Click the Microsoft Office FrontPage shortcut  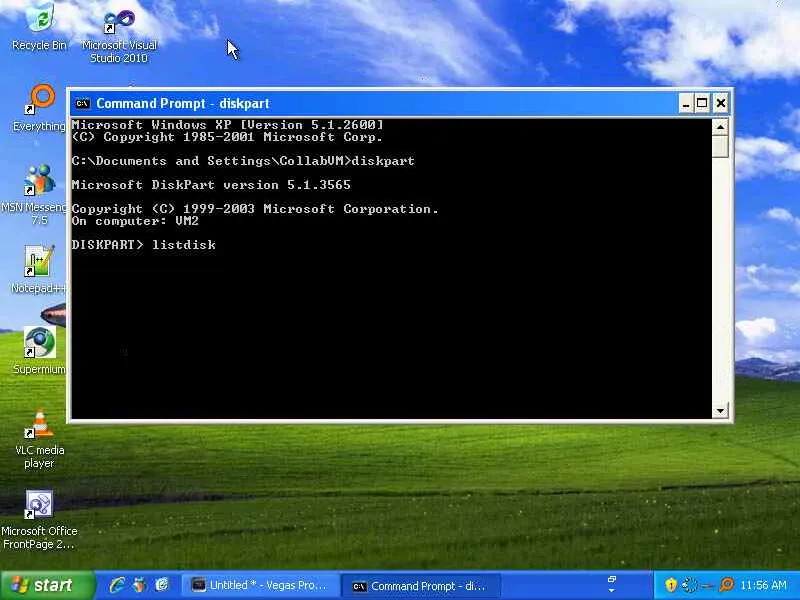click(39, 520)
